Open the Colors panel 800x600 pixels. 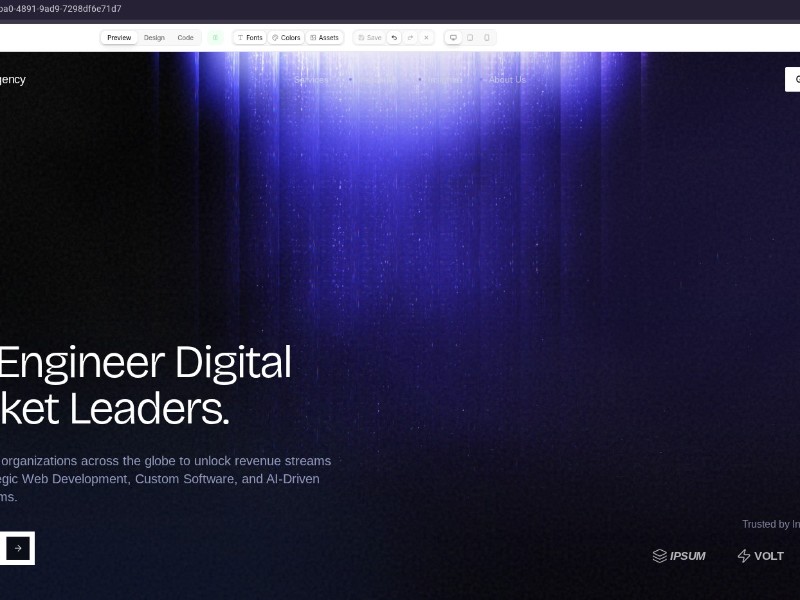click(286, 38)
